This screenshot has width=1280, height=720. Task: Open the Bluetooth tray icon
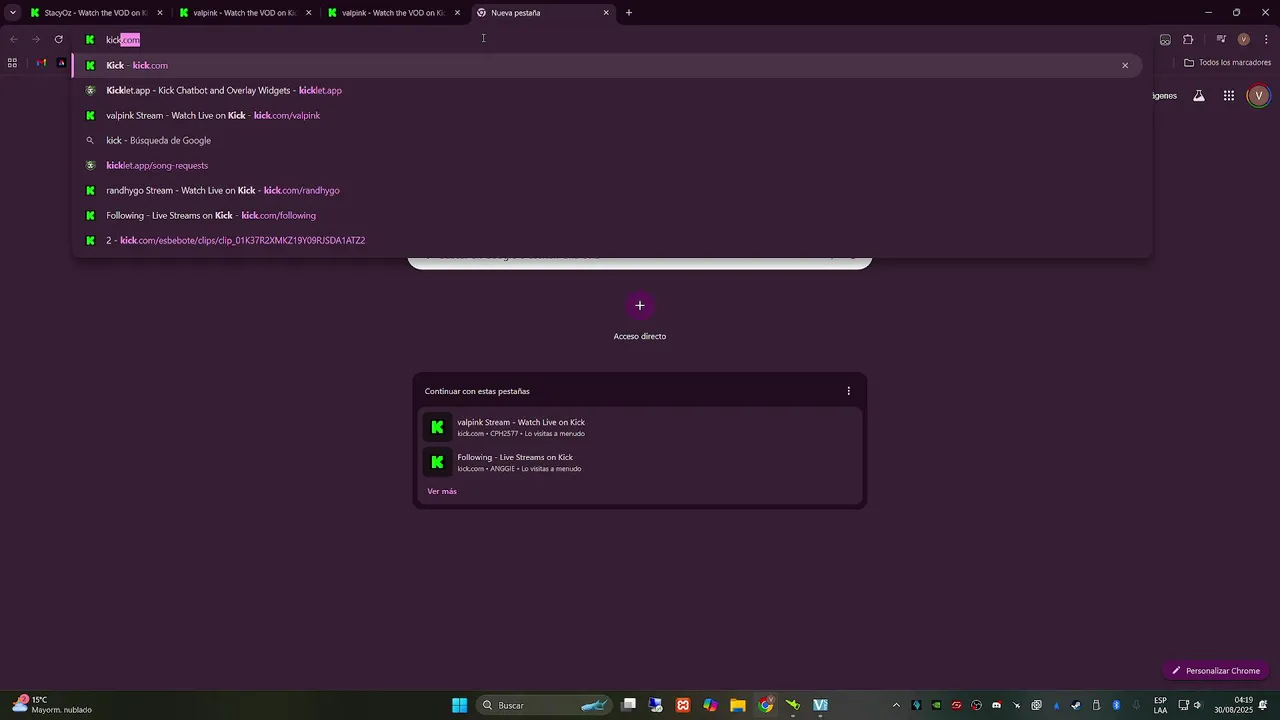point(1116,705)
